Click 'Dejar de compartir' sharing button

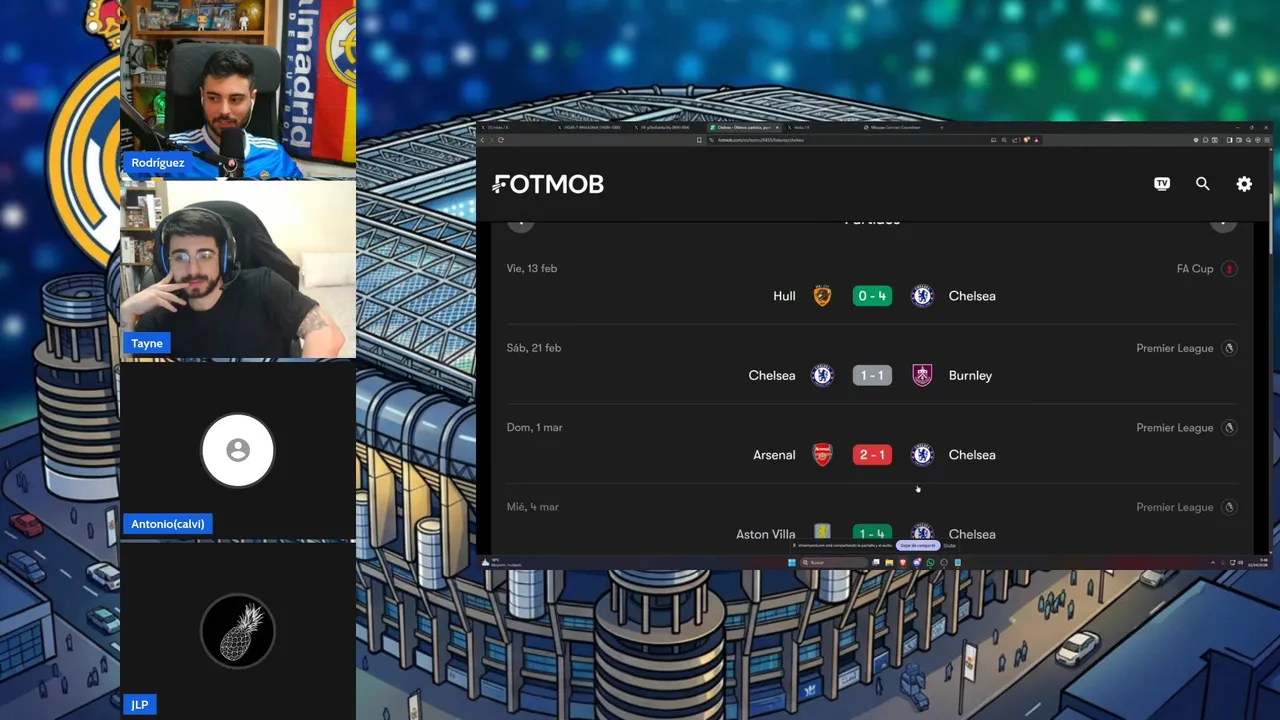pos(918,545)
